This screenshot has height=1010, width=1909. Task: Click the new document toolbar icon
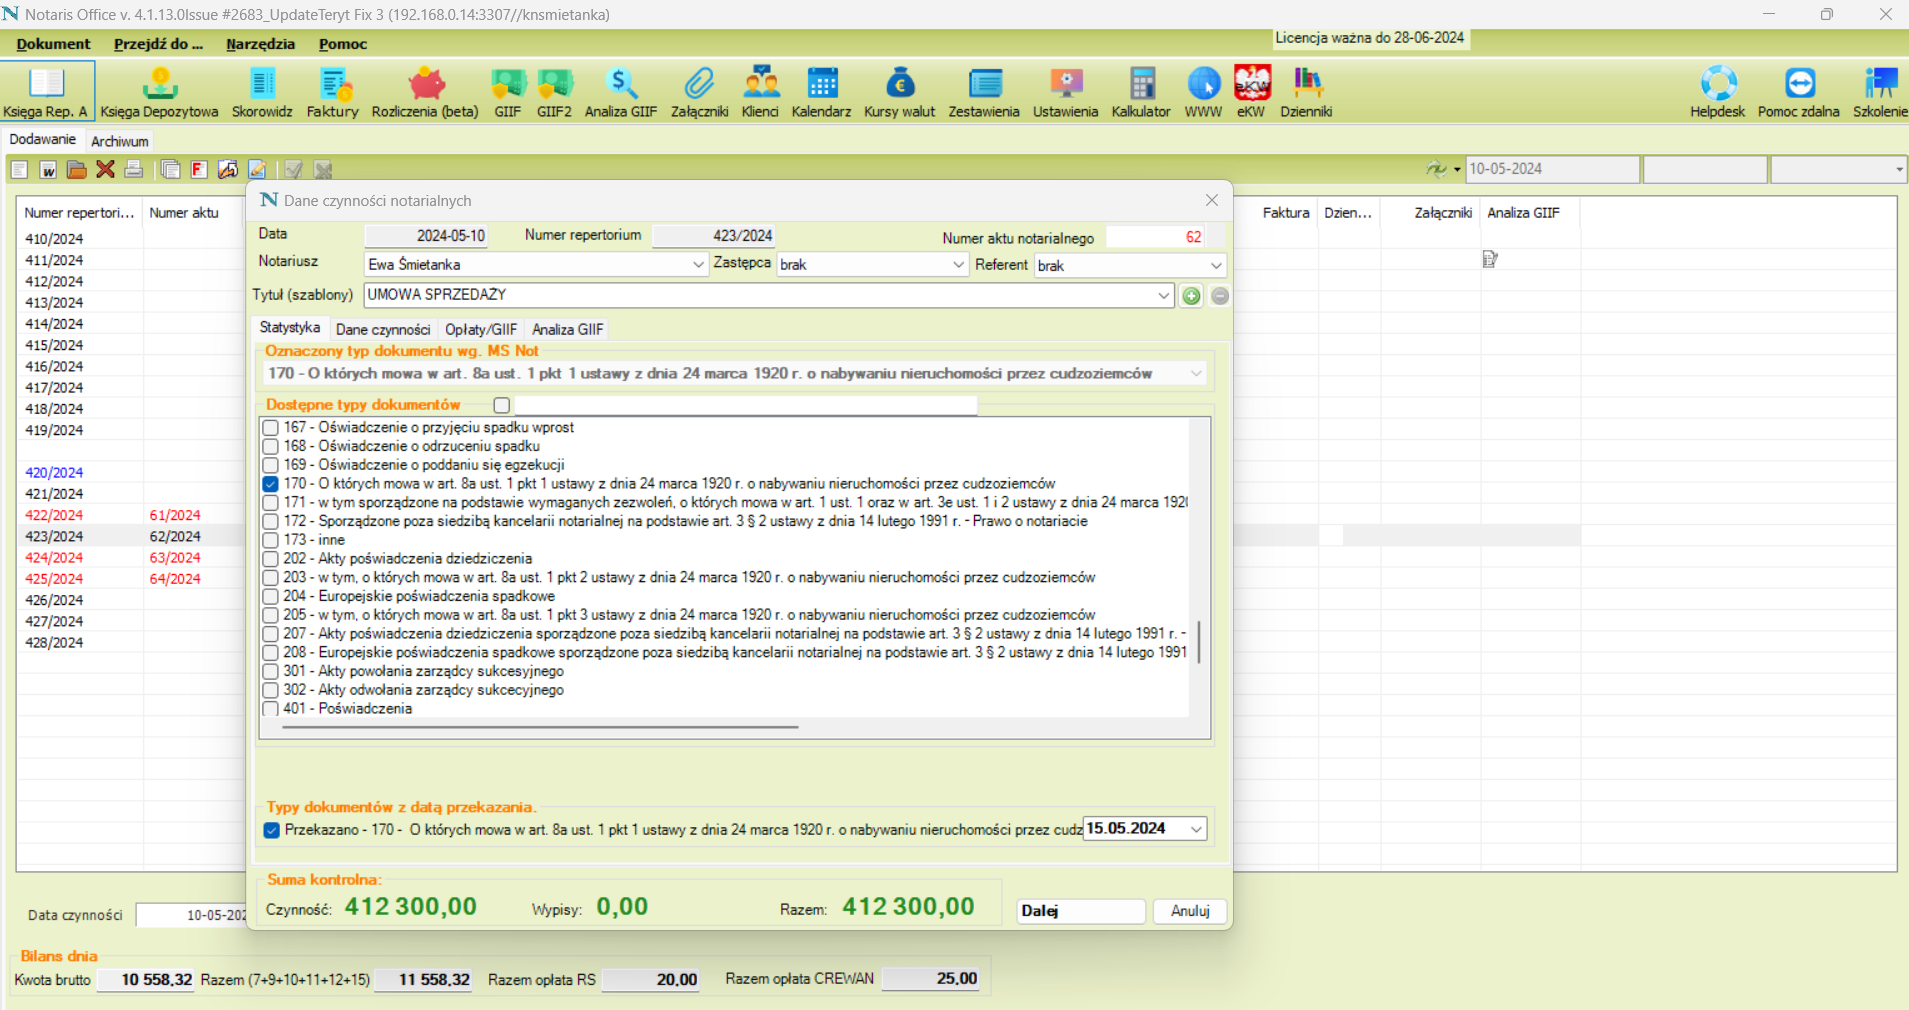click(20, 169)
